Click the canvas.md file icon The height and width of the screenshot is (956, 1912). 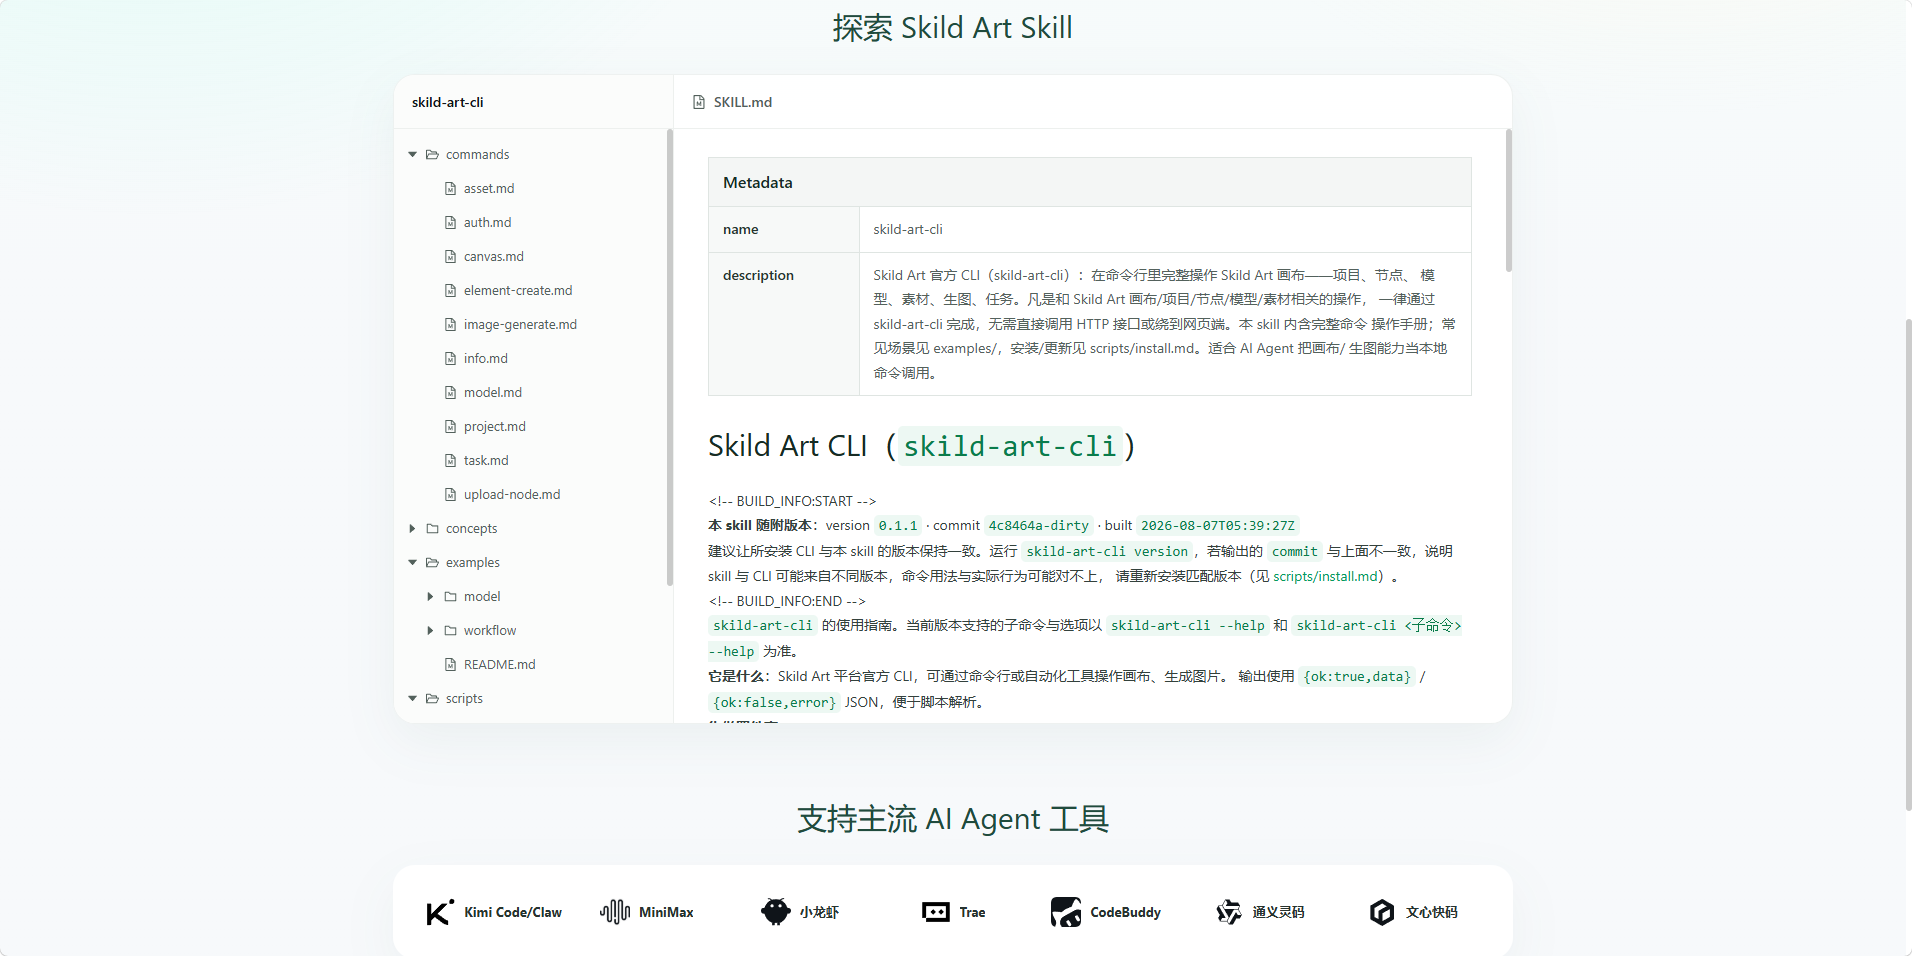pos(450,257)
